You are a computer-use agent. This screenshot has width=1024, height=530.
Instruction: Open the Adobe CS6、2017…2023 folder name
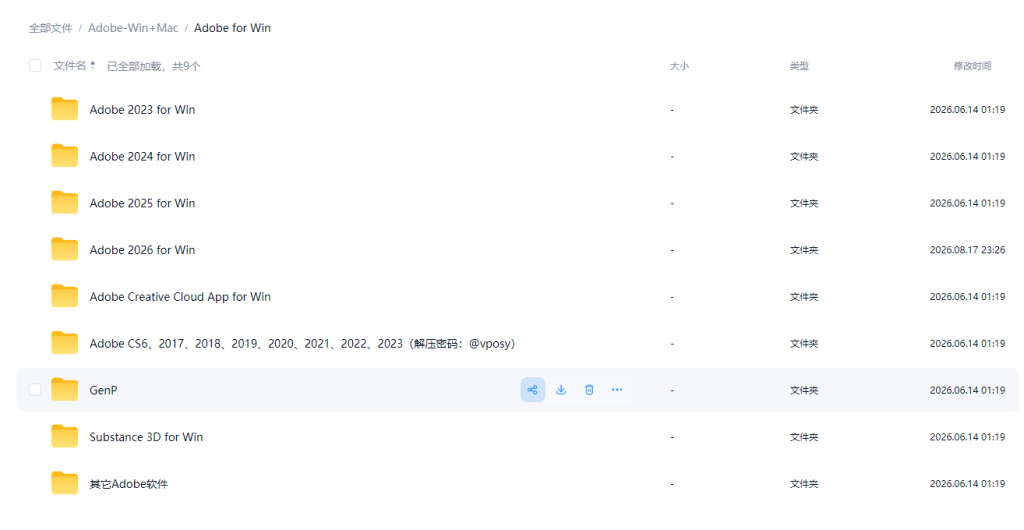[302, 343]
